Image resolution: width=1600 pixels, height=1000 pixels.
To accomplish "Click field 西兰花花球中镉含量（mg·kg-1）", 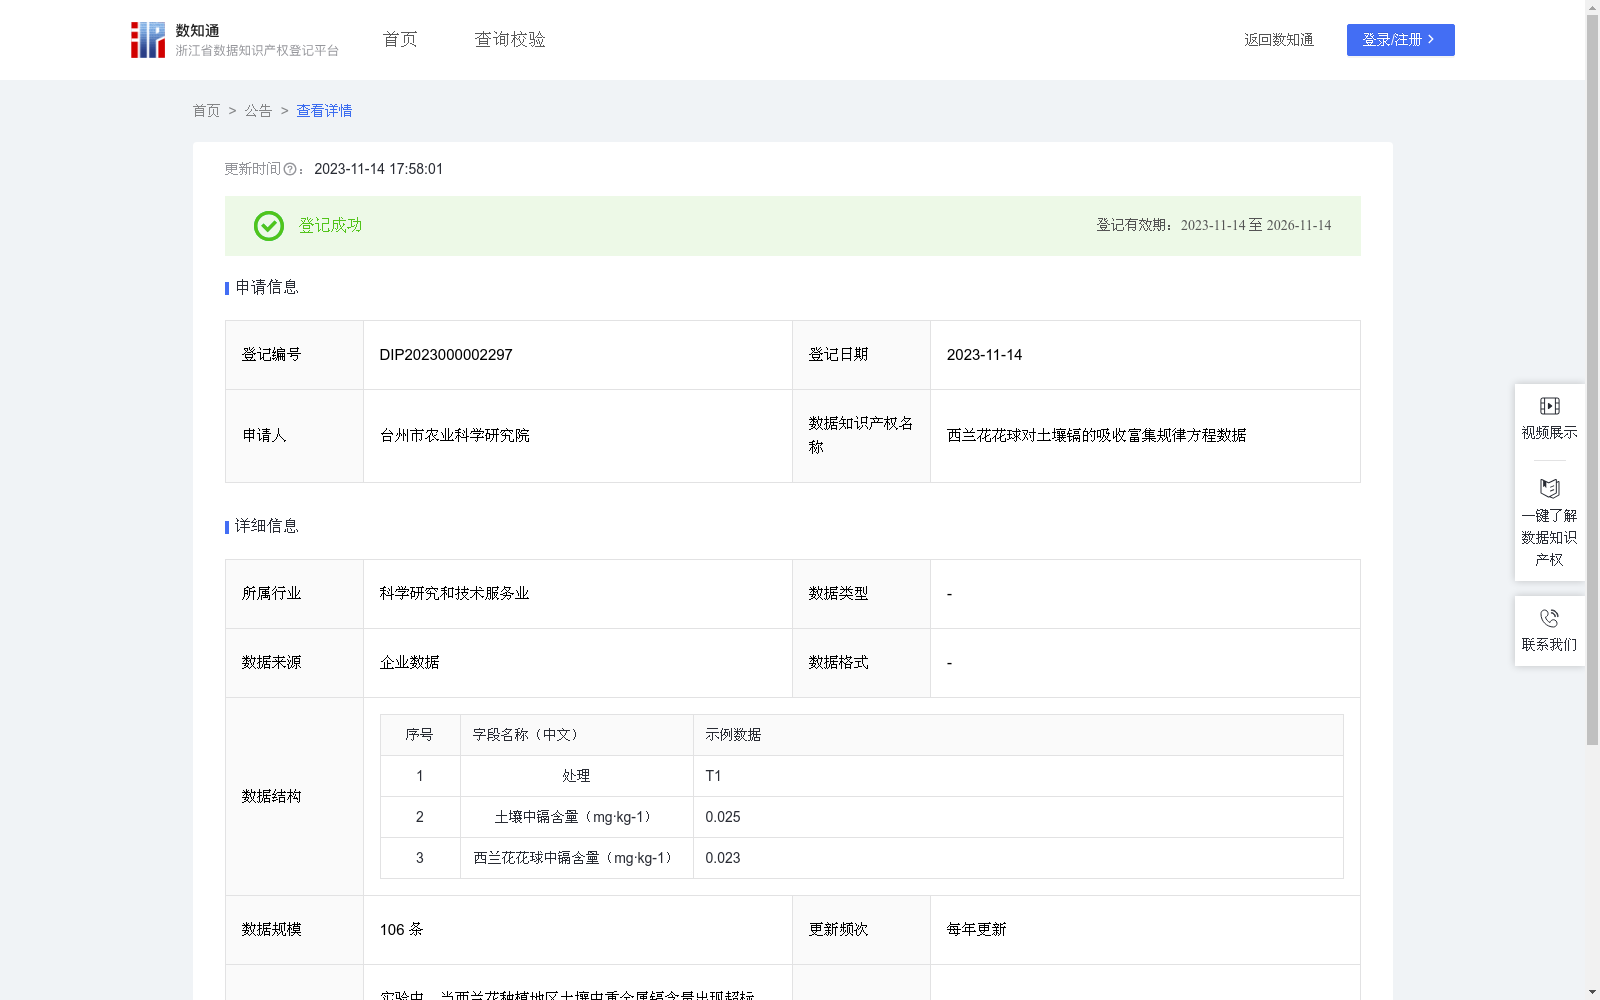I will (576, 858).
